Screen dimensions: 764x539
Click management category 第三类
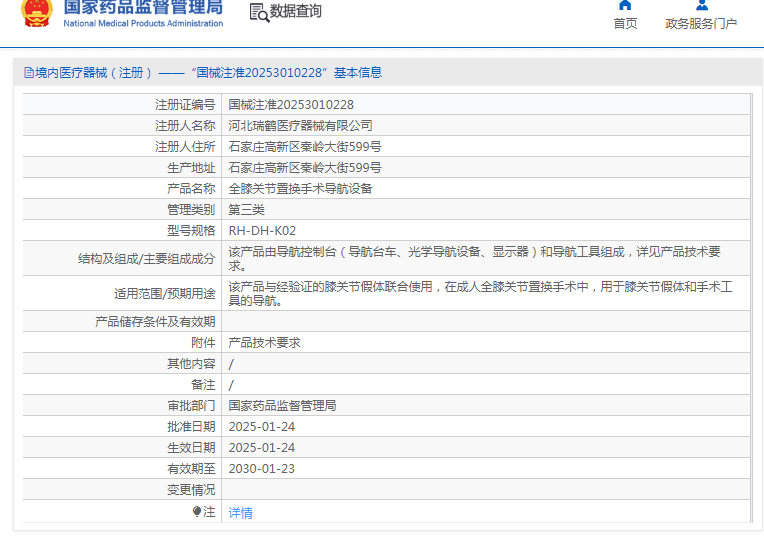[247, 210]
